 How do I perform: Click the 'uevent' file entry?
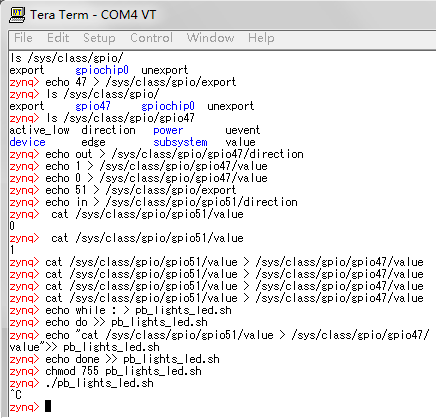click(x=243, y=130)
